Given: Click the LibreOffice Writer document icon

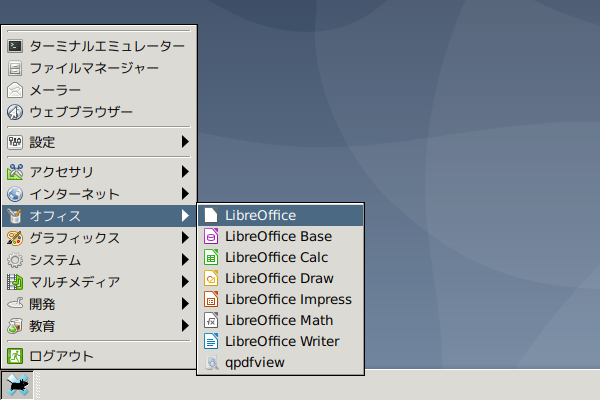Looking at the screenshot, I should click(211, 341).
